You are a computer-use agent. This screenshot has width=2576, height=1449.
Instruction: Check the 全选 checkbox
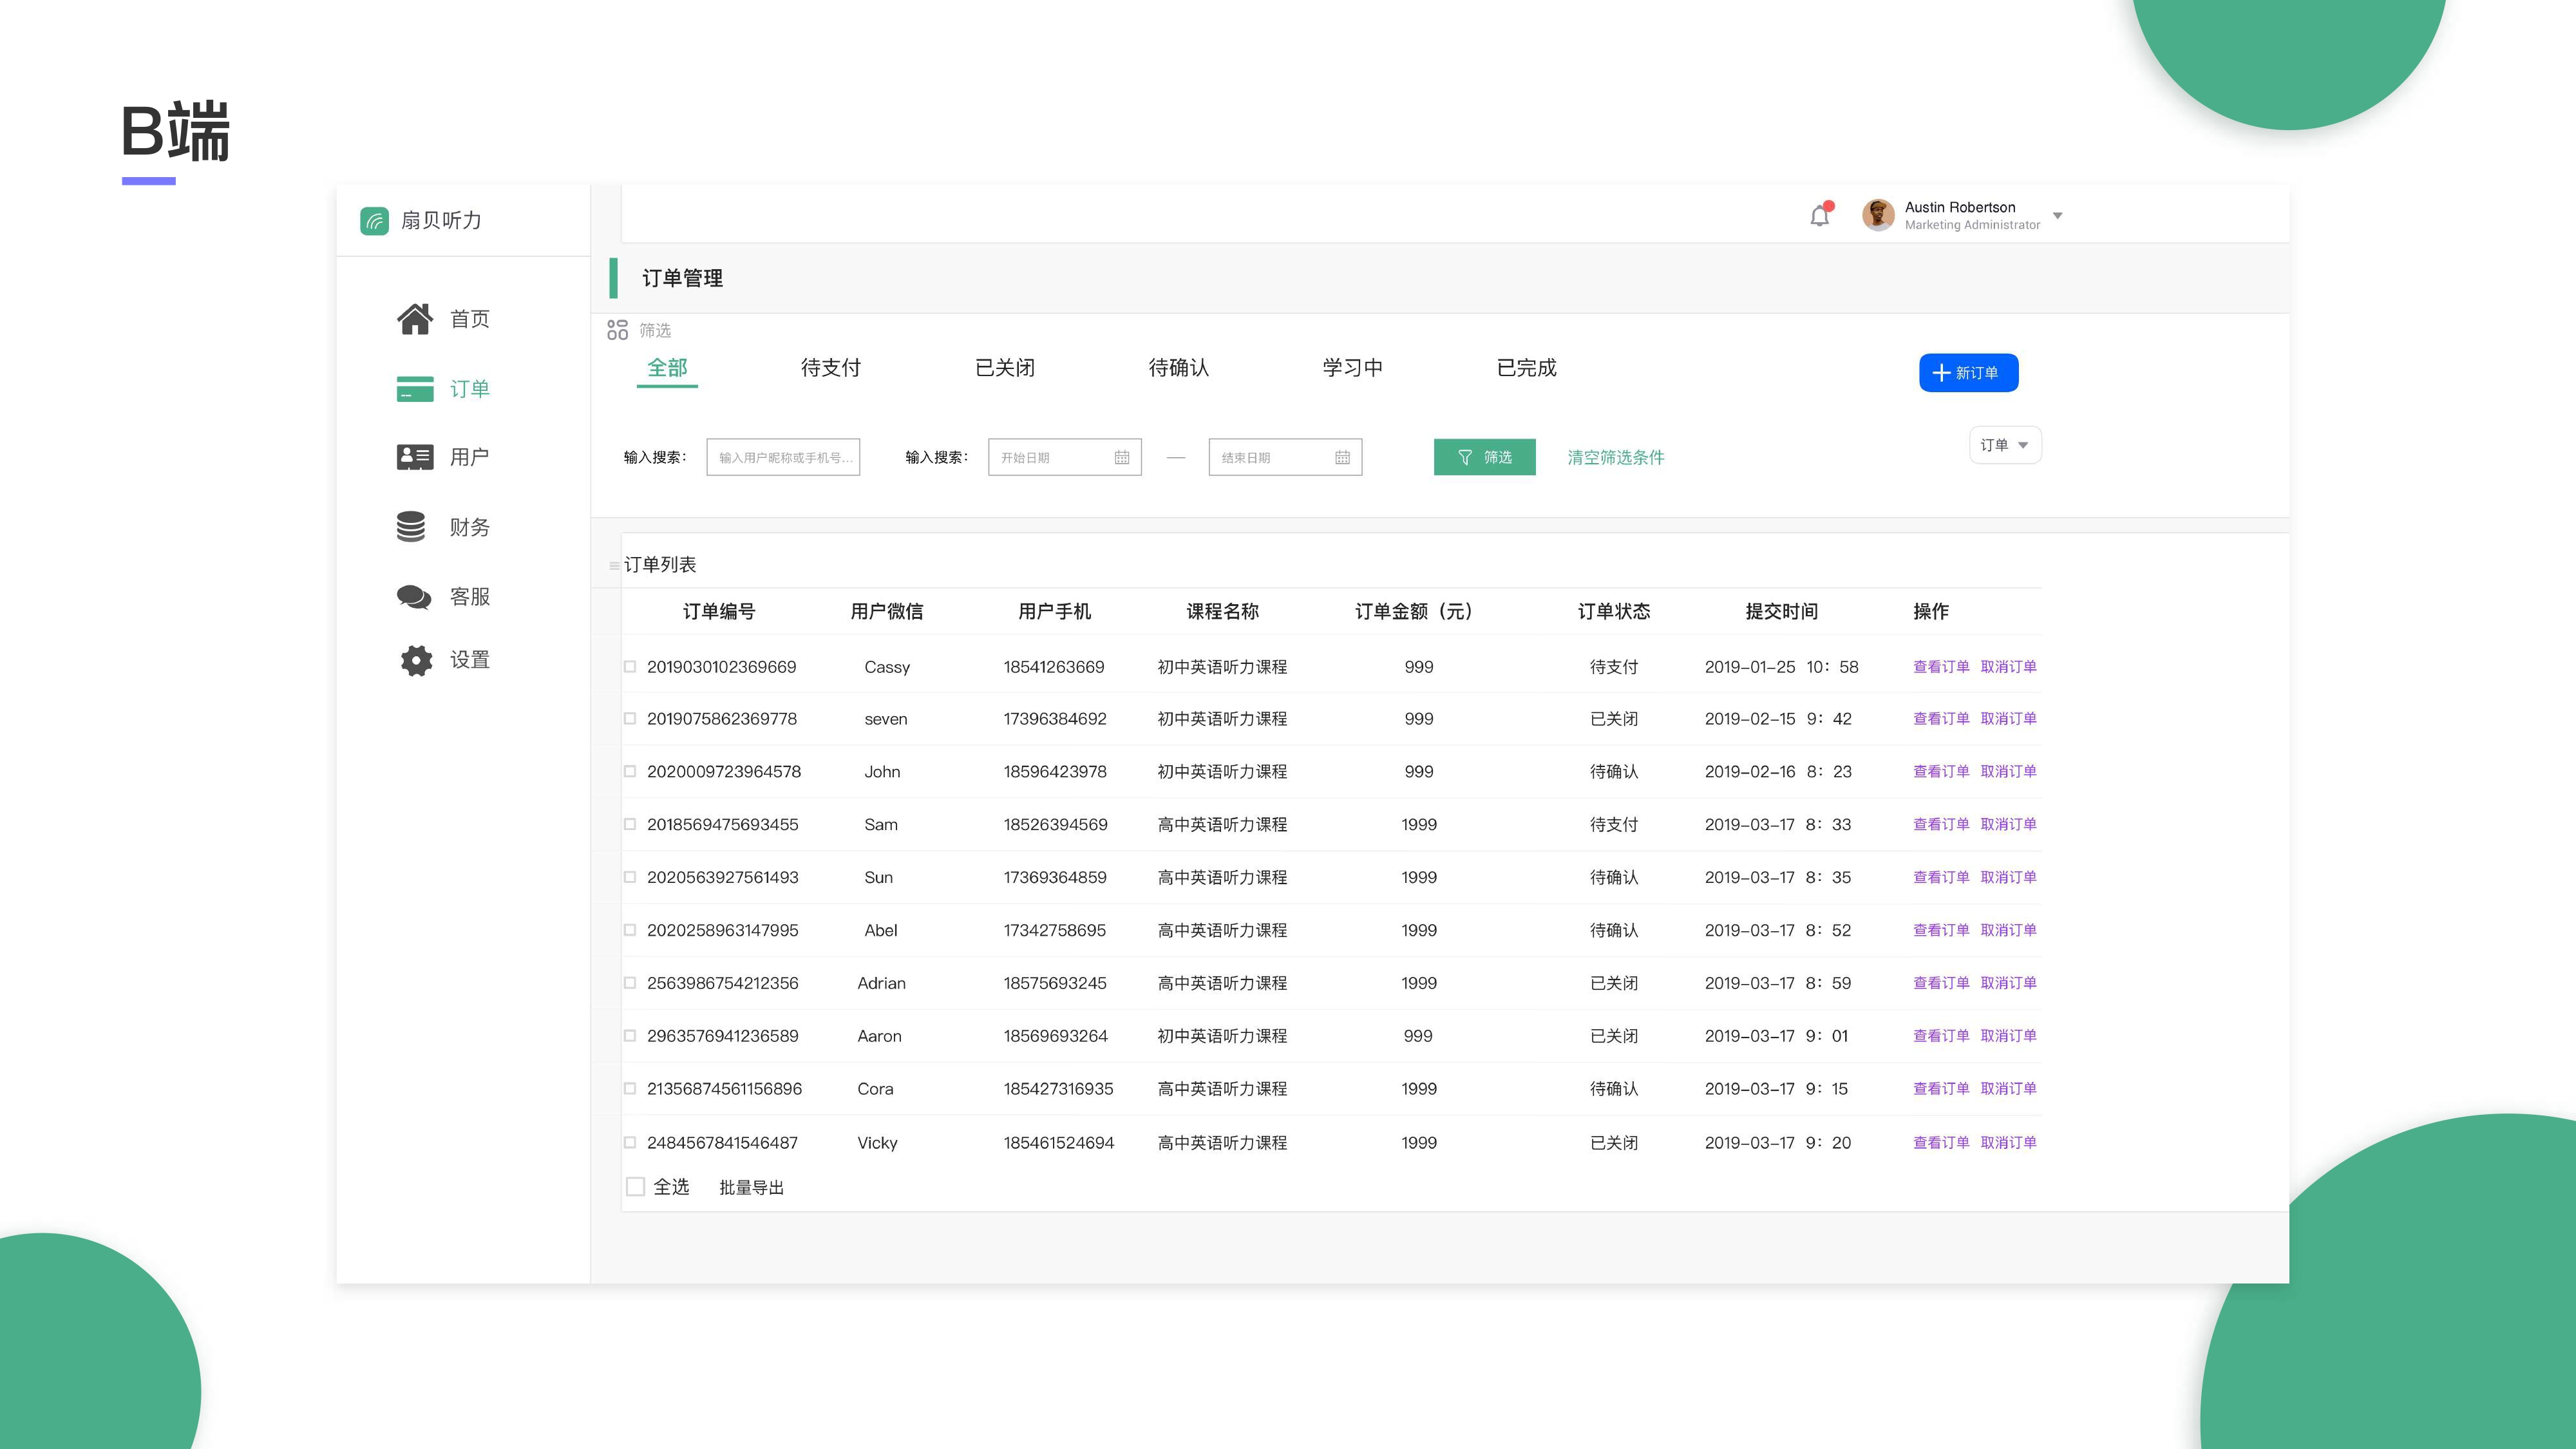[x=635, y=1187]
